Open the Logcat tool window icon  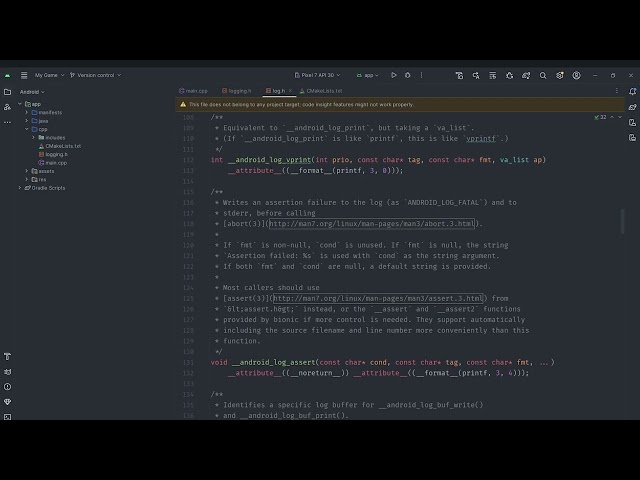tap(7, 372)
